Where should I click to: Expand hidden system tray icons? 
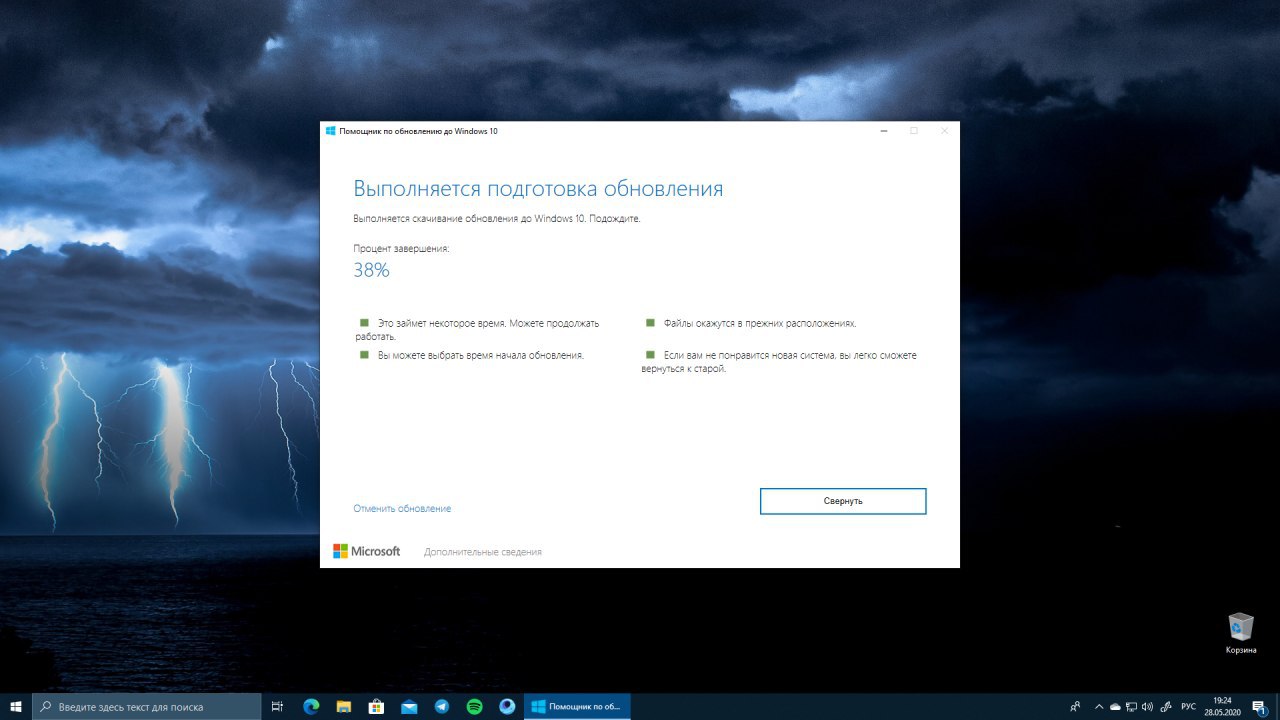tap(1099, 706)
